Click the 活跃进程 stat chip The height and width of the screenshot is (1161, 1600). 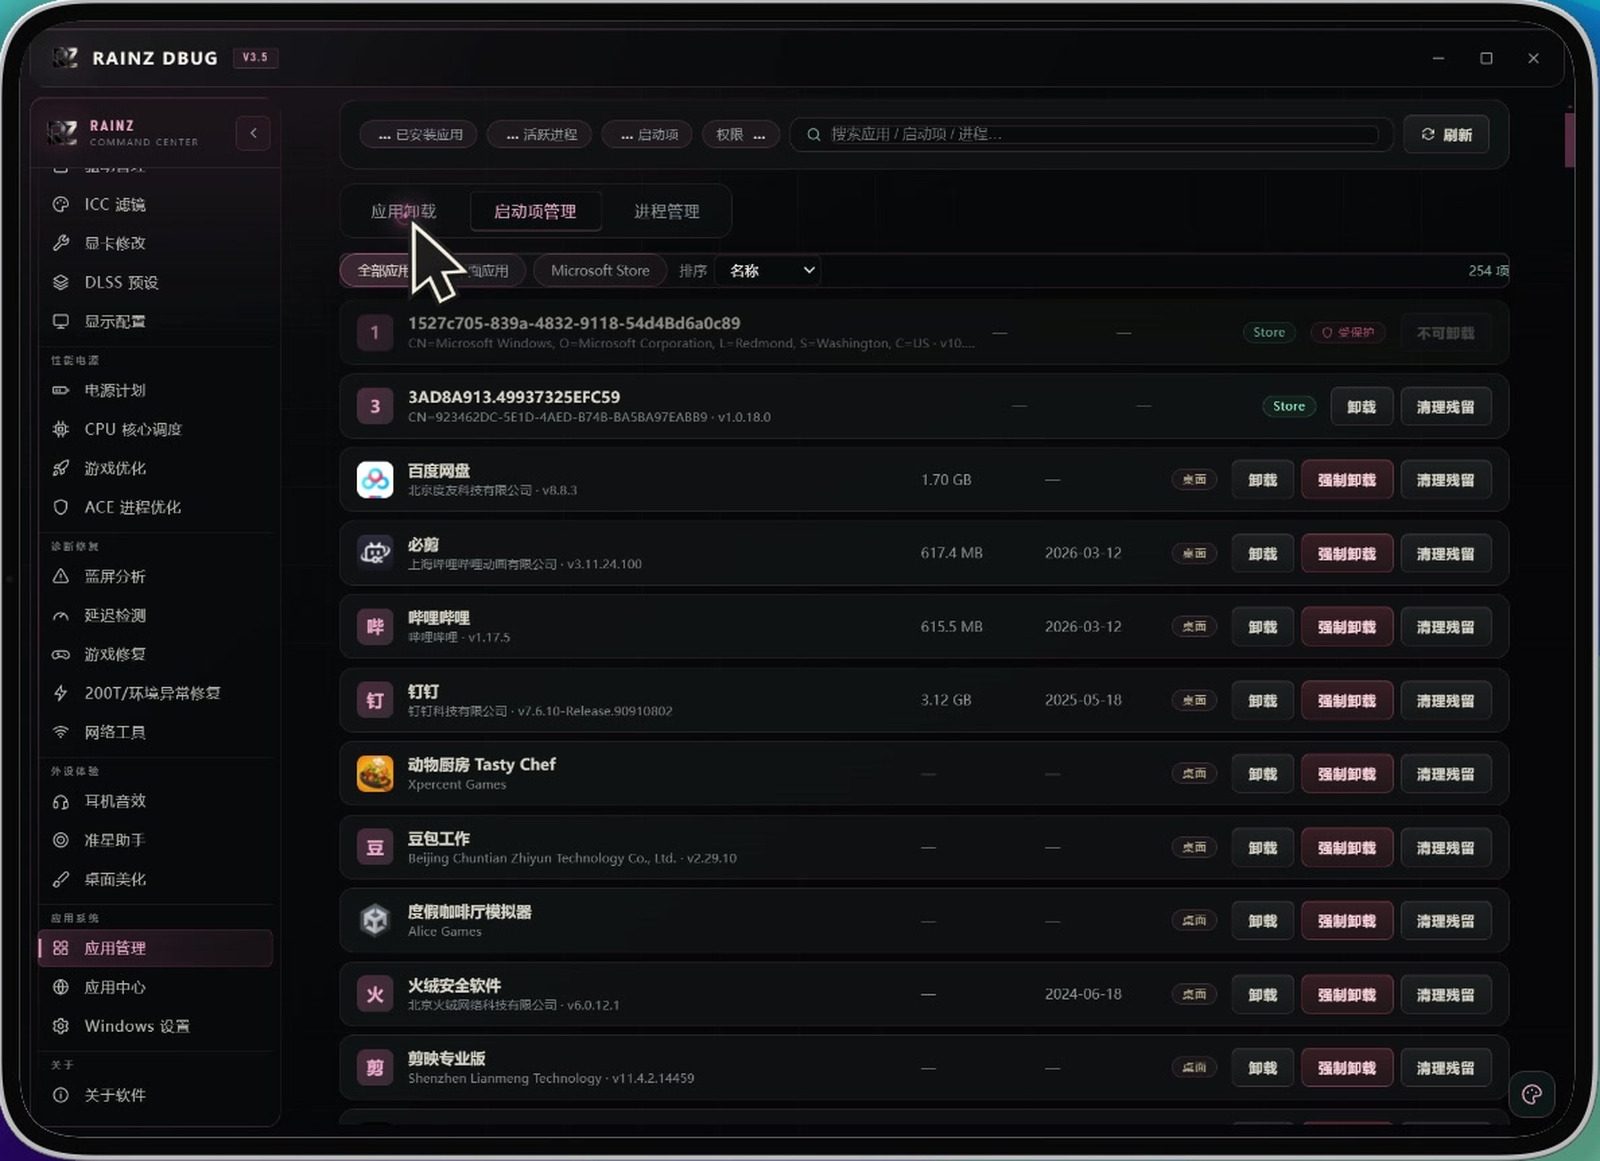tap(540, 134)
